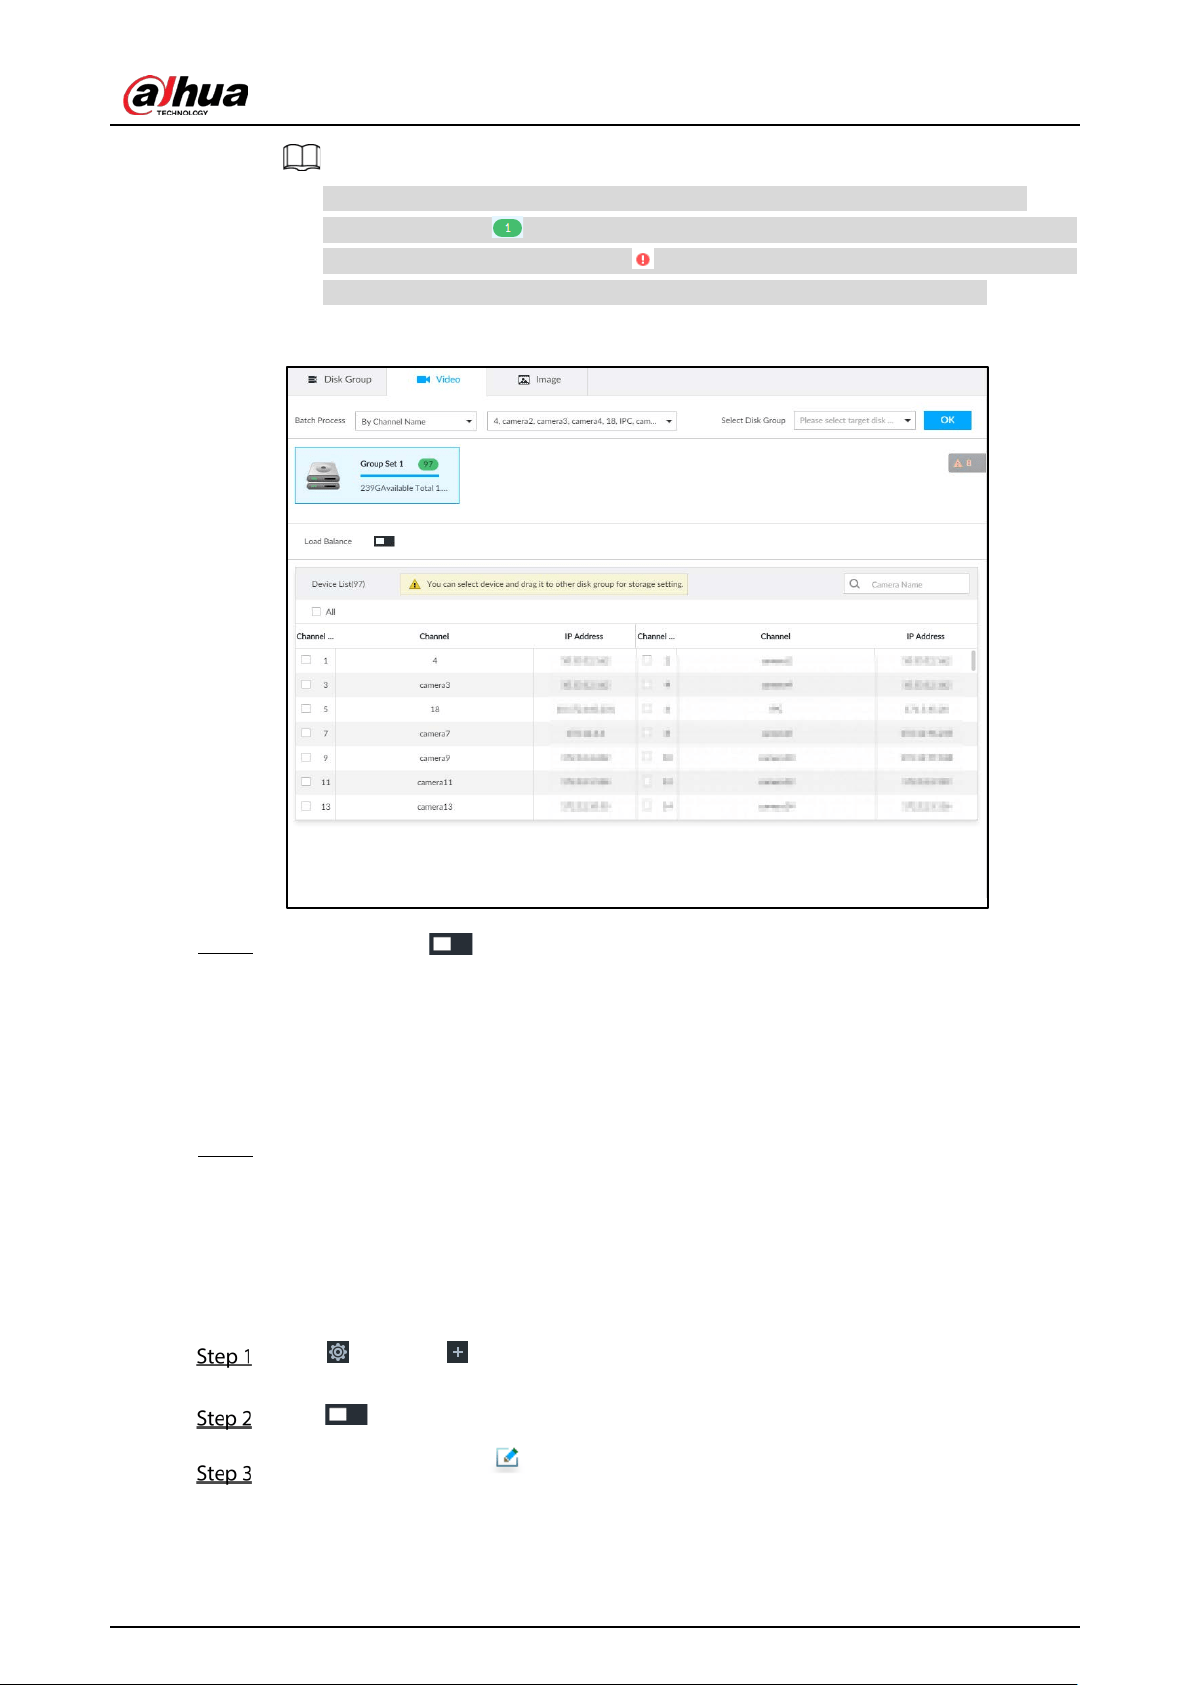The height and width of the screenshot is (1685, 1192).
Task: Click the yellow warning triangle in drag hint
Action: [414, 584]
